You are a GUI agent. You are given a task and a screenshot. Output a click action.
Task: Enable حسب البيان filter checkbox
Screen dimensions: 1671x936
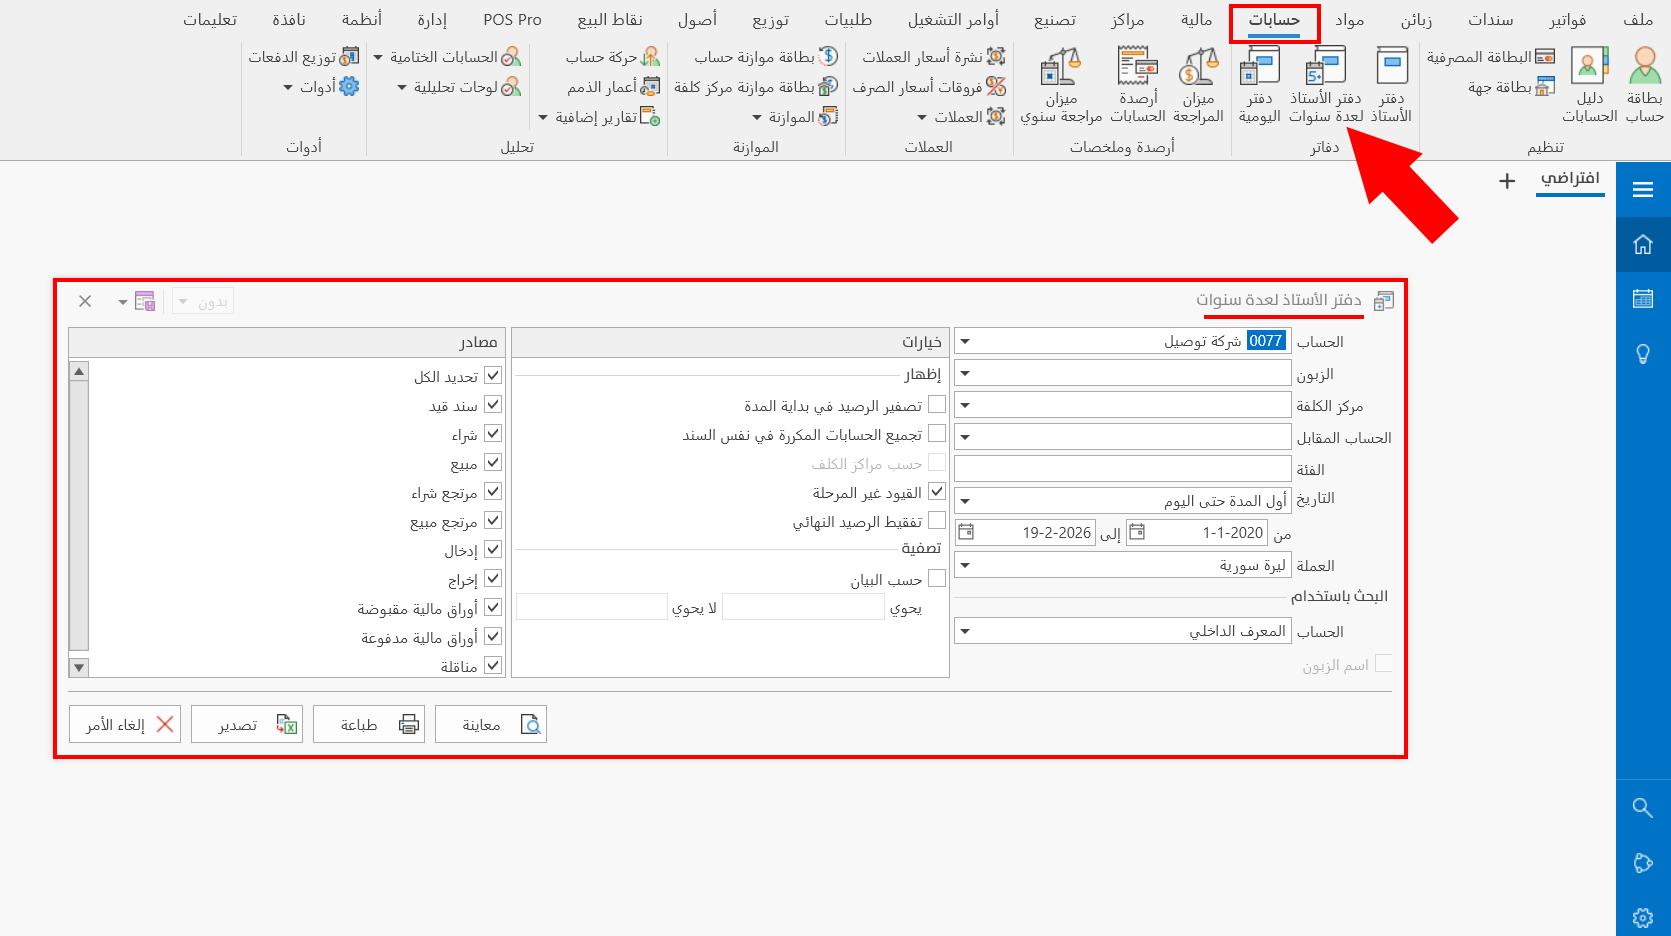(x=937, y=578)
